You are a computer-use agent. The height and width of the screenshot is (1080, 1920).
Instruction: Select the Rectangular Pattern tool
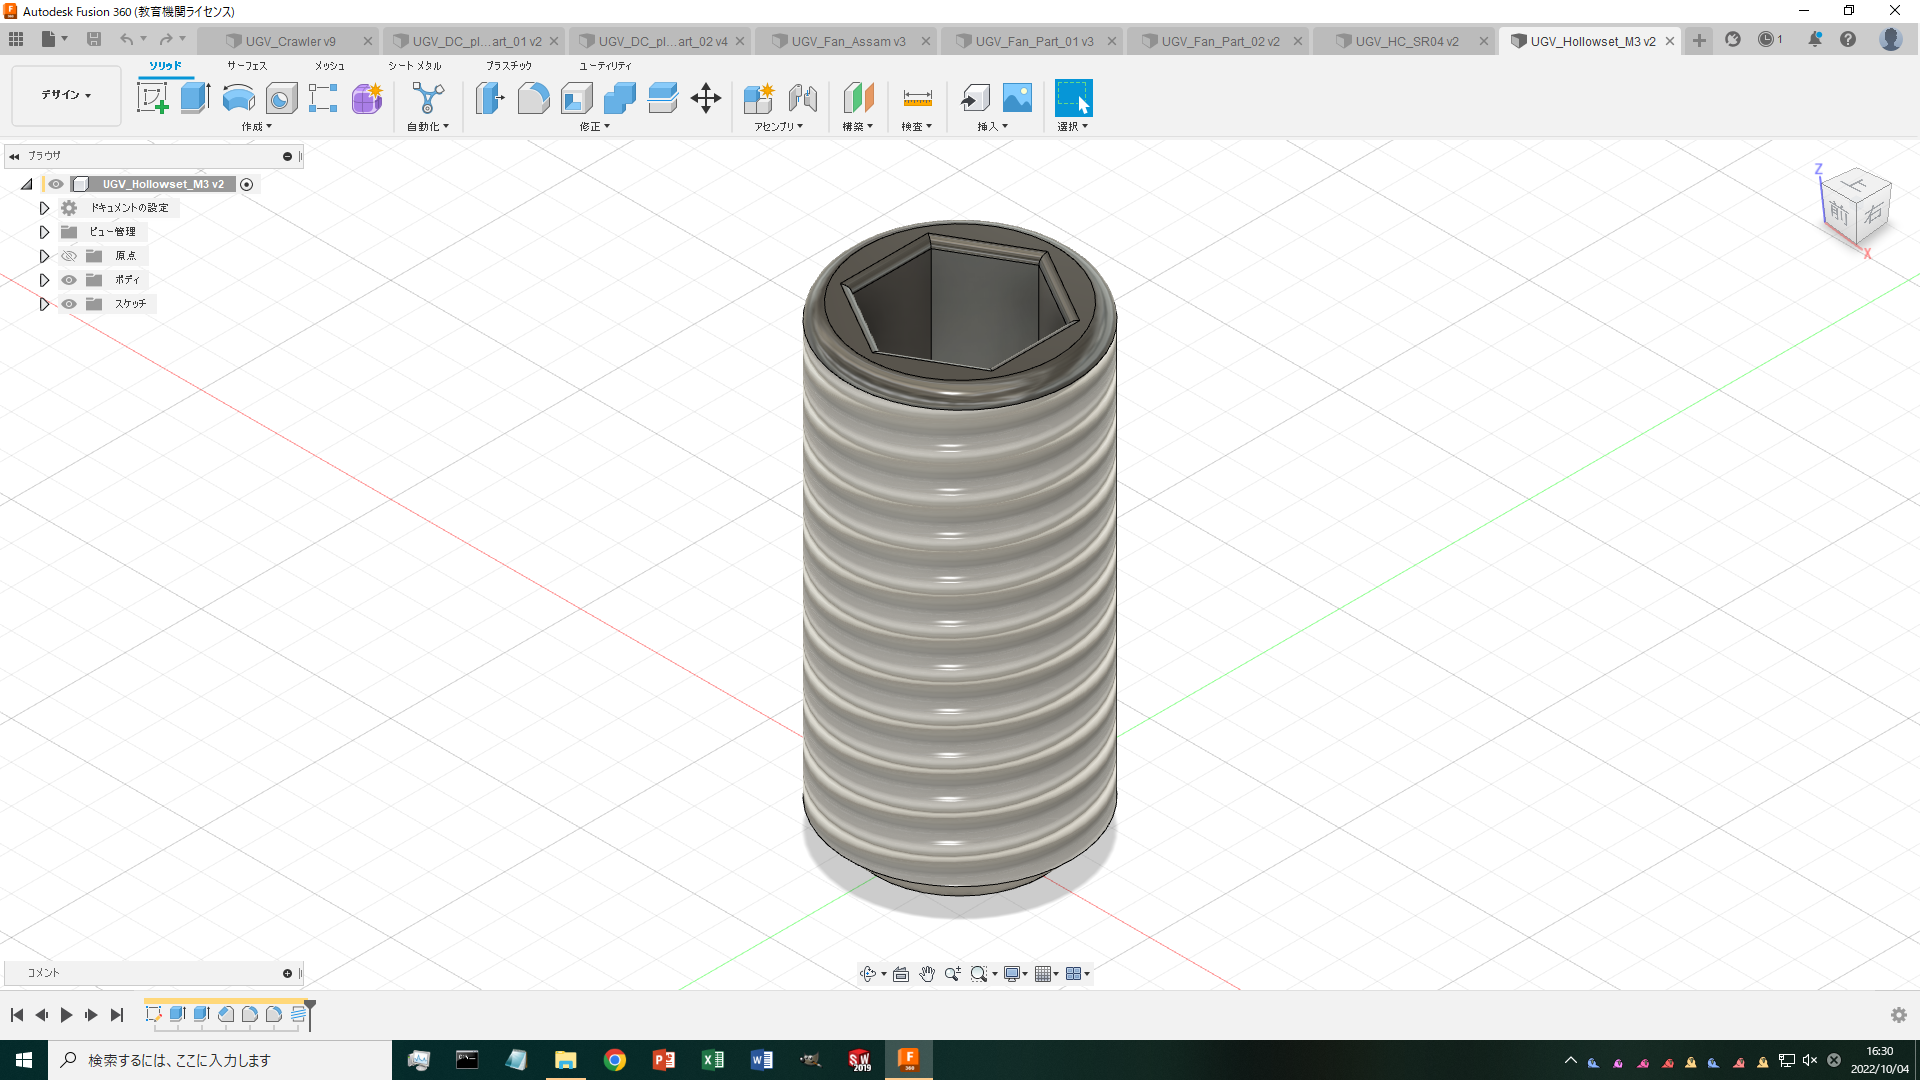pyautogui.click(x=323, y=98)
